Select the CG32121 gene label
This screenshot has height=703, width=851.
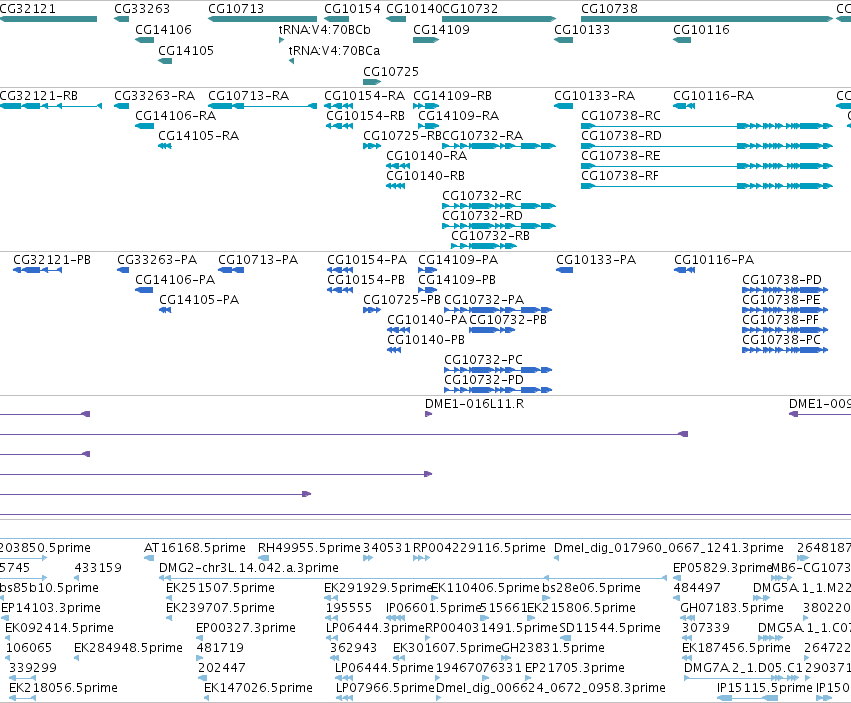point(27,9)
